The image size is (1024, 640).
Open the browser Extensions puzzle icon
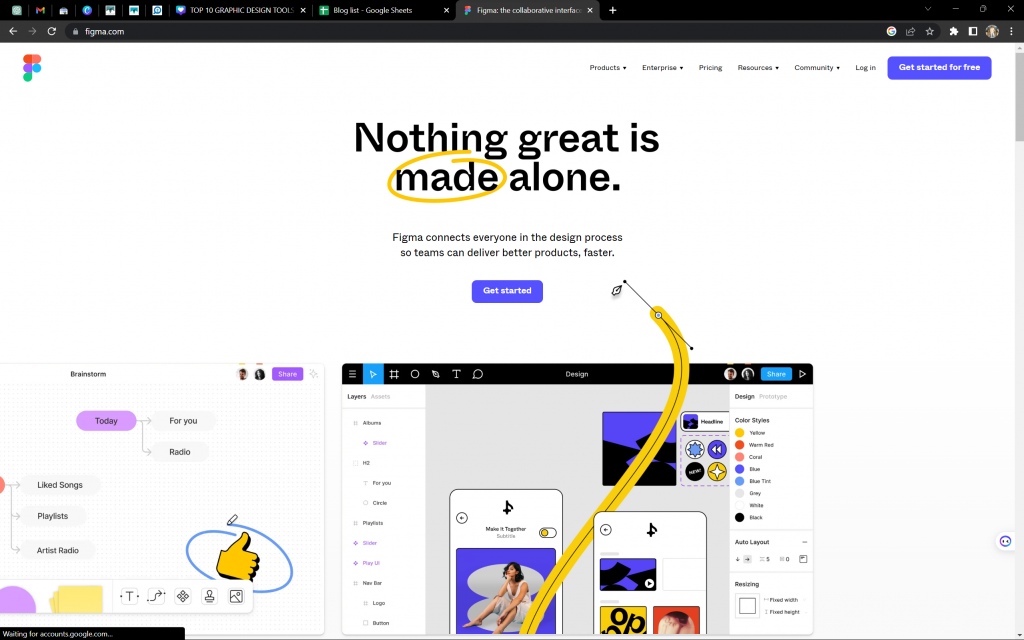point(953,31)
